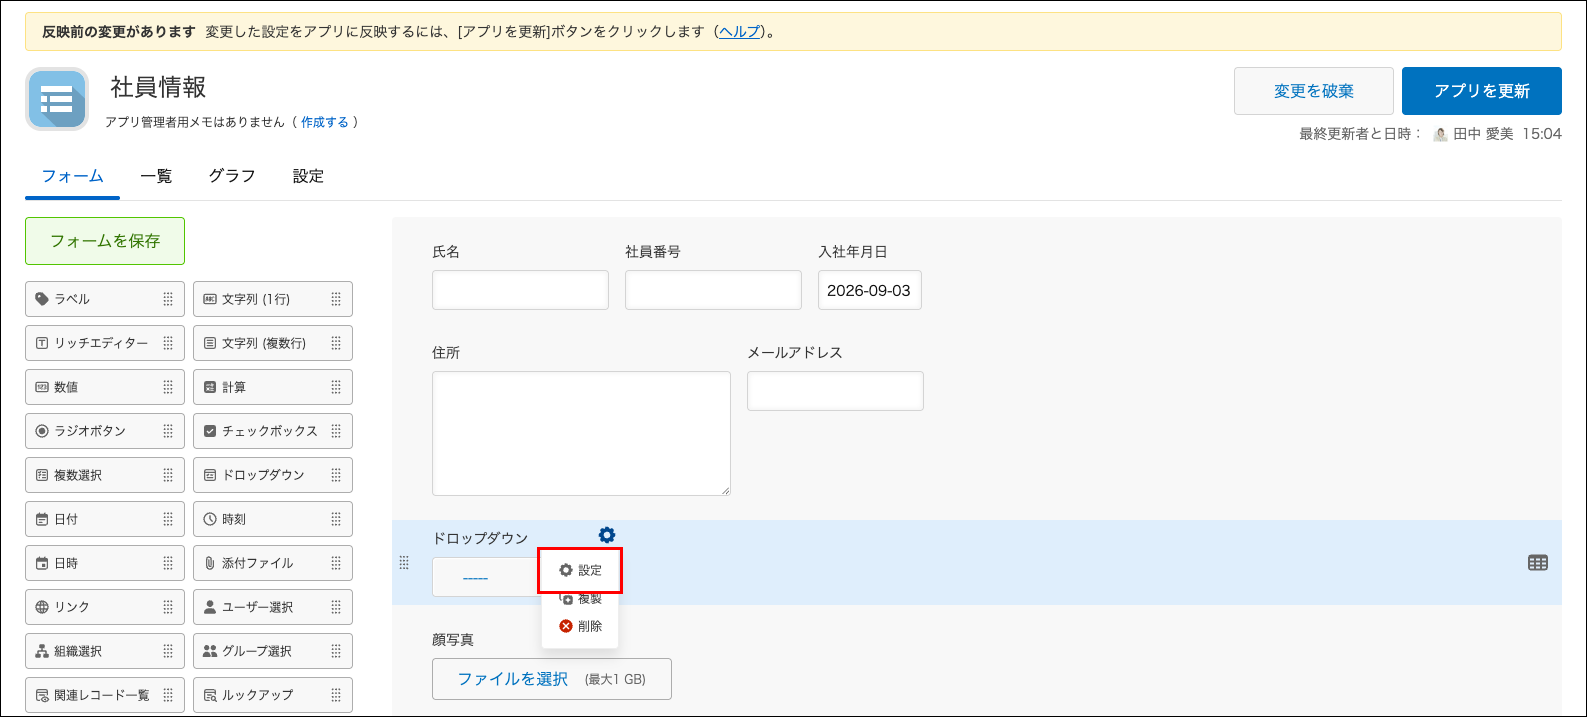
Task: Click the 田中 愛美 user name
Action: click(x=1483, y=134)
